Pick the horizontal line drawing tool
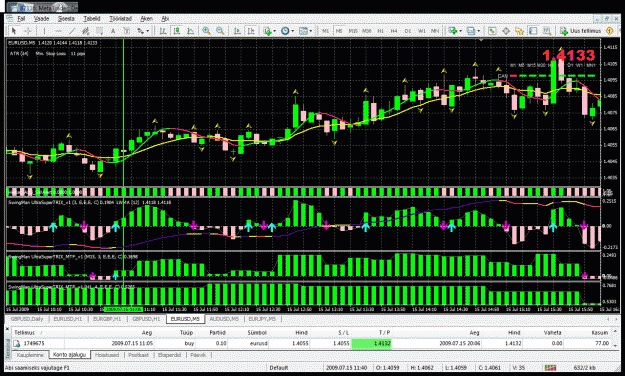This screenshot has height=376, width=625. point(58,31)
